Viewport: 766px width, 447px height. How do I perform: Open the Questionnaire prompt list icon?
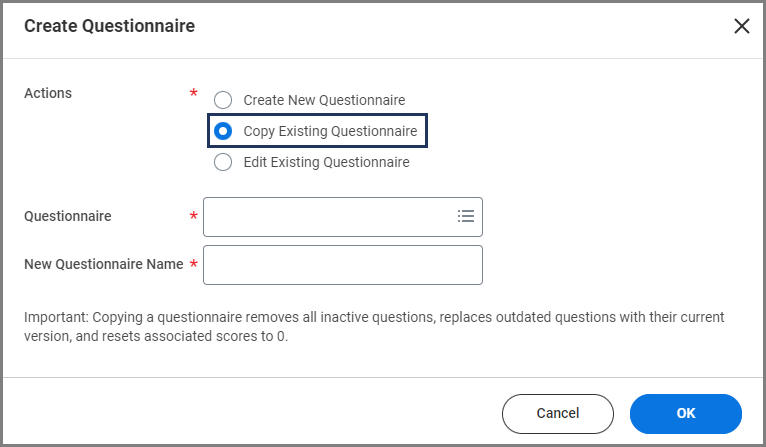click(x=465, y=216)
